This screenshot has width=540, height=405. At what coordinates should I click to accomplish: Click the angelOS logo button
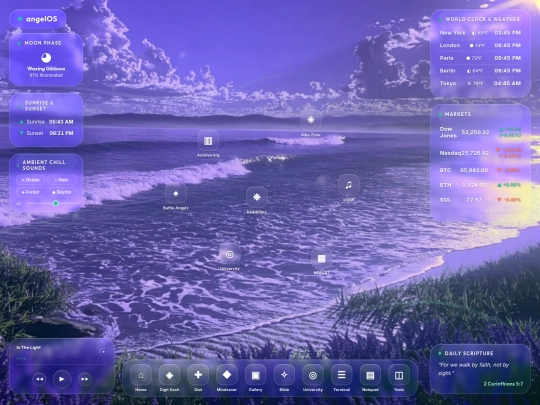coord(38,19)
